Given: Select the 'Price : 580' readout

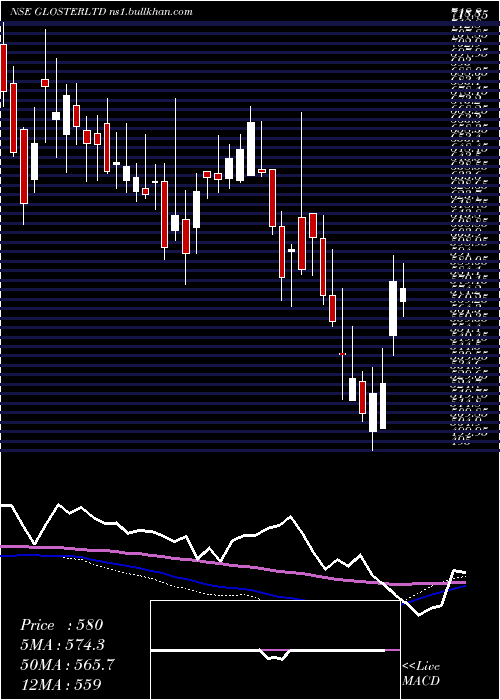Looking at the screenshot, I should click(x=62, y=625).
